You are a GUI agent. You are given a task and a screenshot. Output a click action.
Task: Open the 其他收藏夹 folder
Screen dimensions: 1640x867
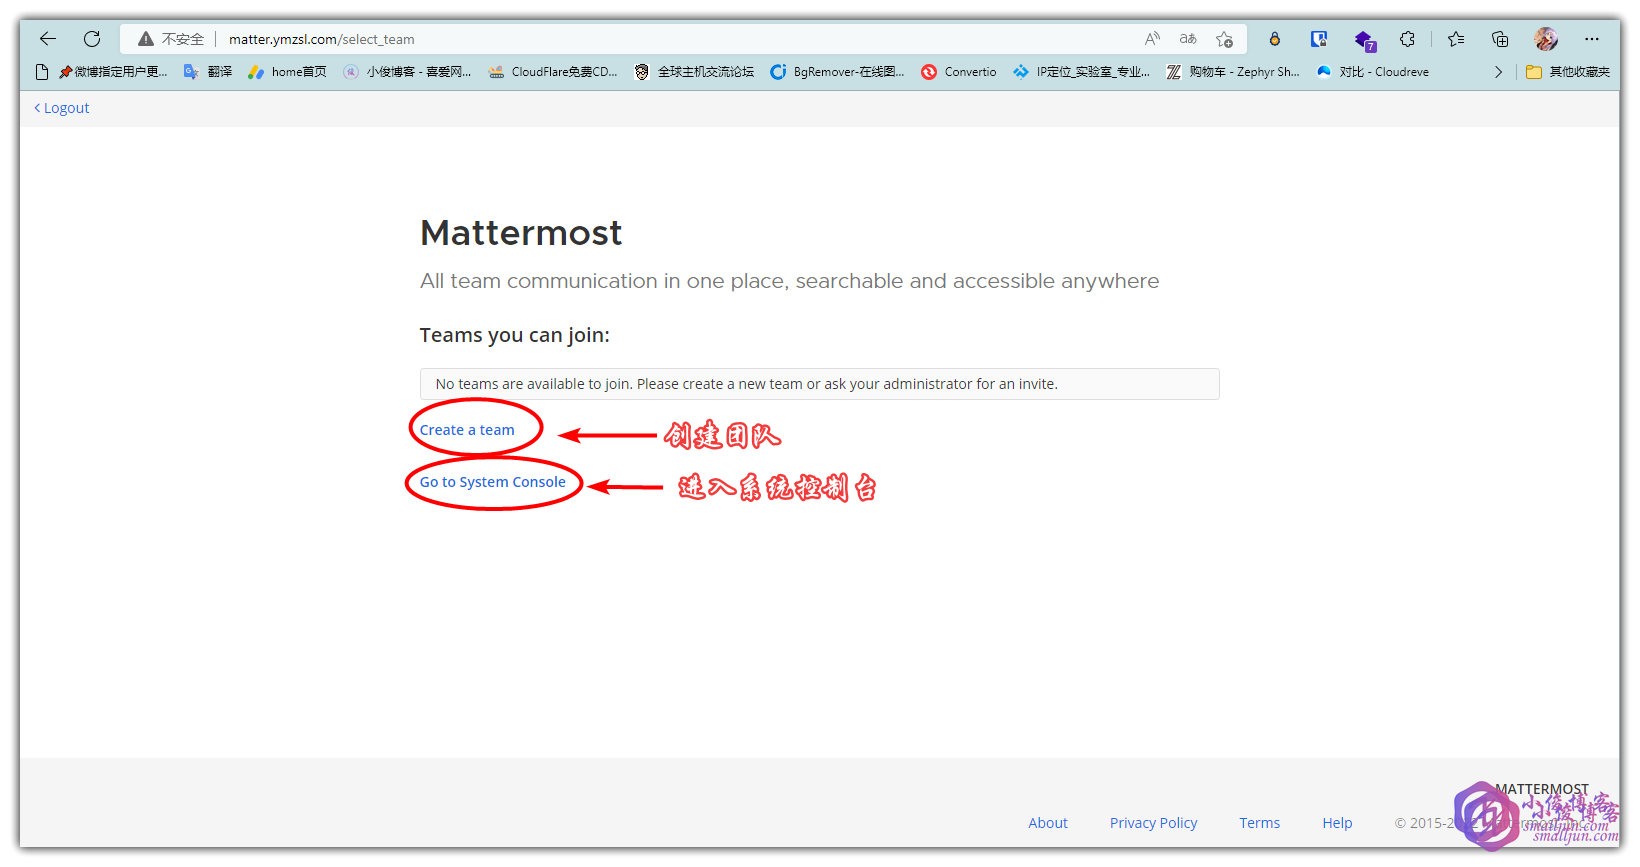click(1568, 72)
